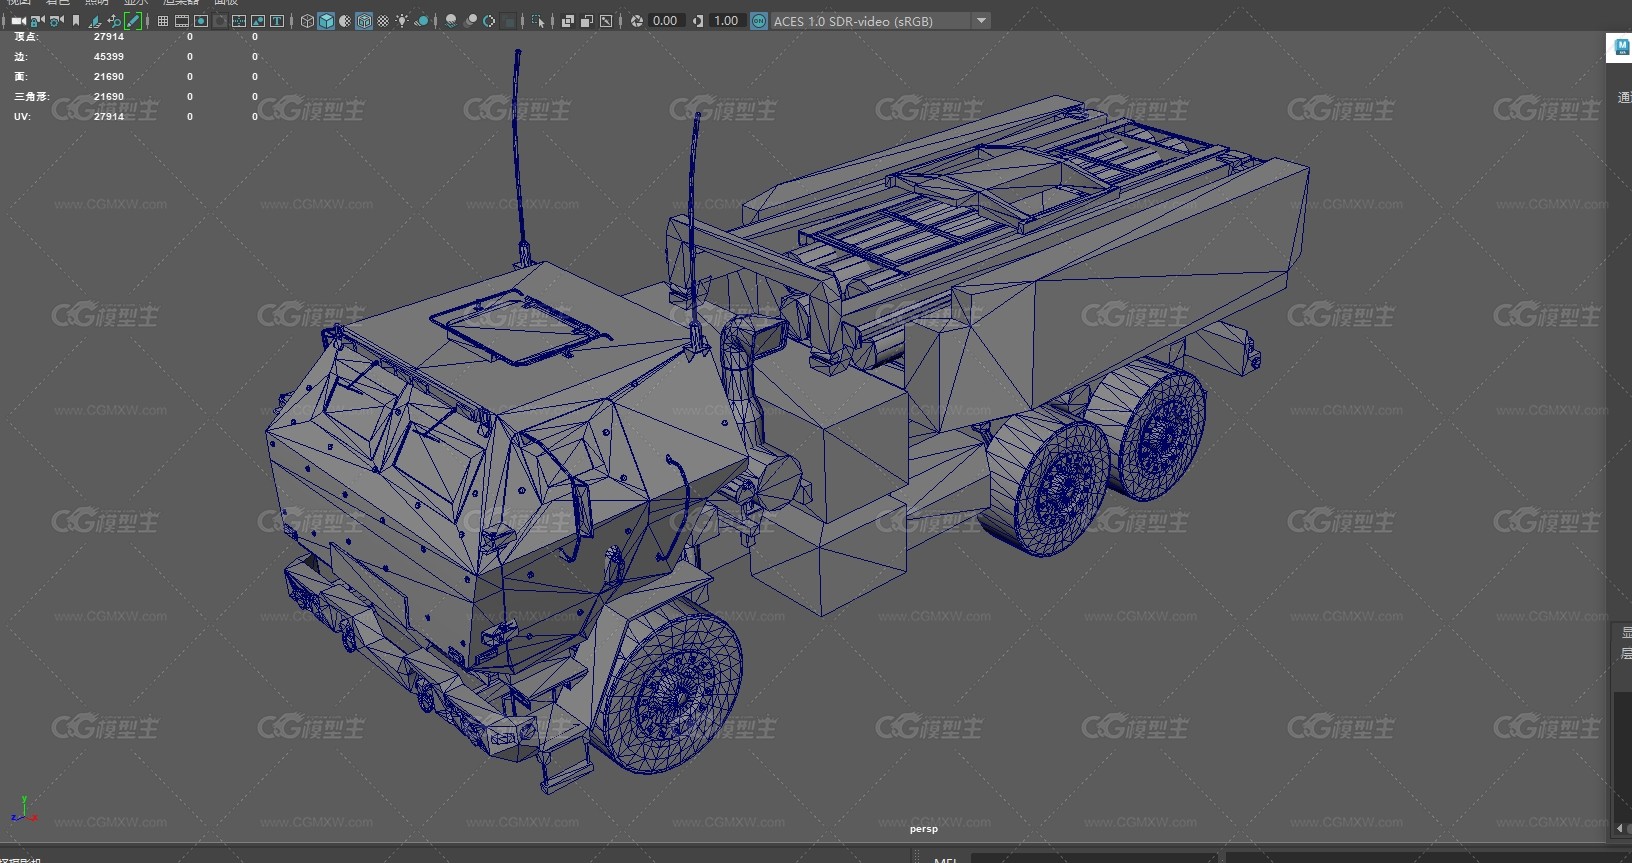This screenshot has height=863, width=1632.
Task: Toggle the Field Chart icon
Action: click(239, 21)
